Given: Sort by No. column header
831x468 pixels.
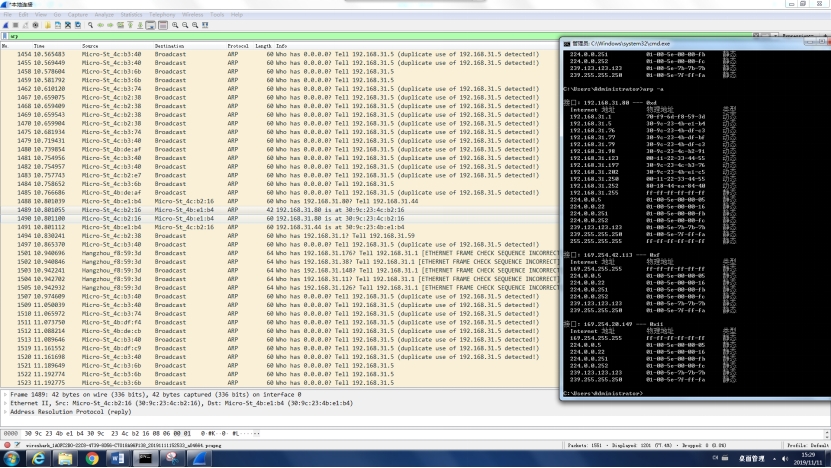Looking at the screenshot, I should [x=5, y=46].
